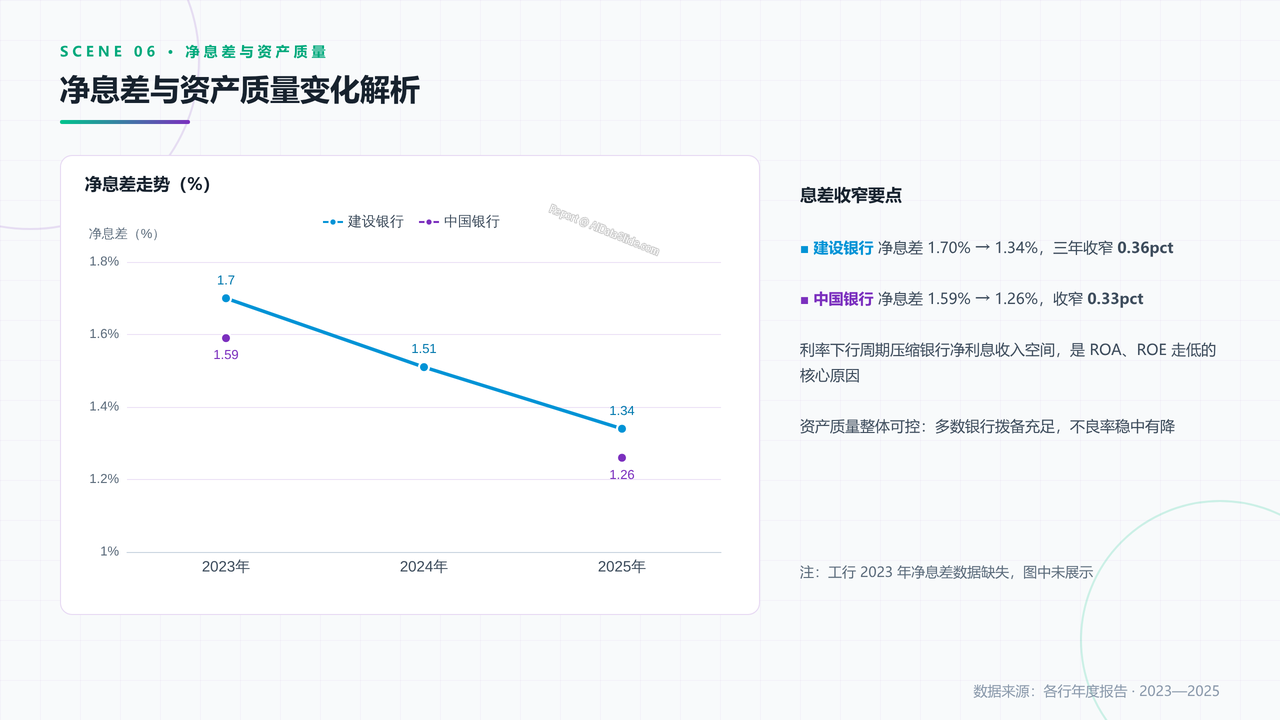The width and height of the screenshot is (1280, 720).
Task: Select the 2023年 x-axis label
Action: click(226, 566)
